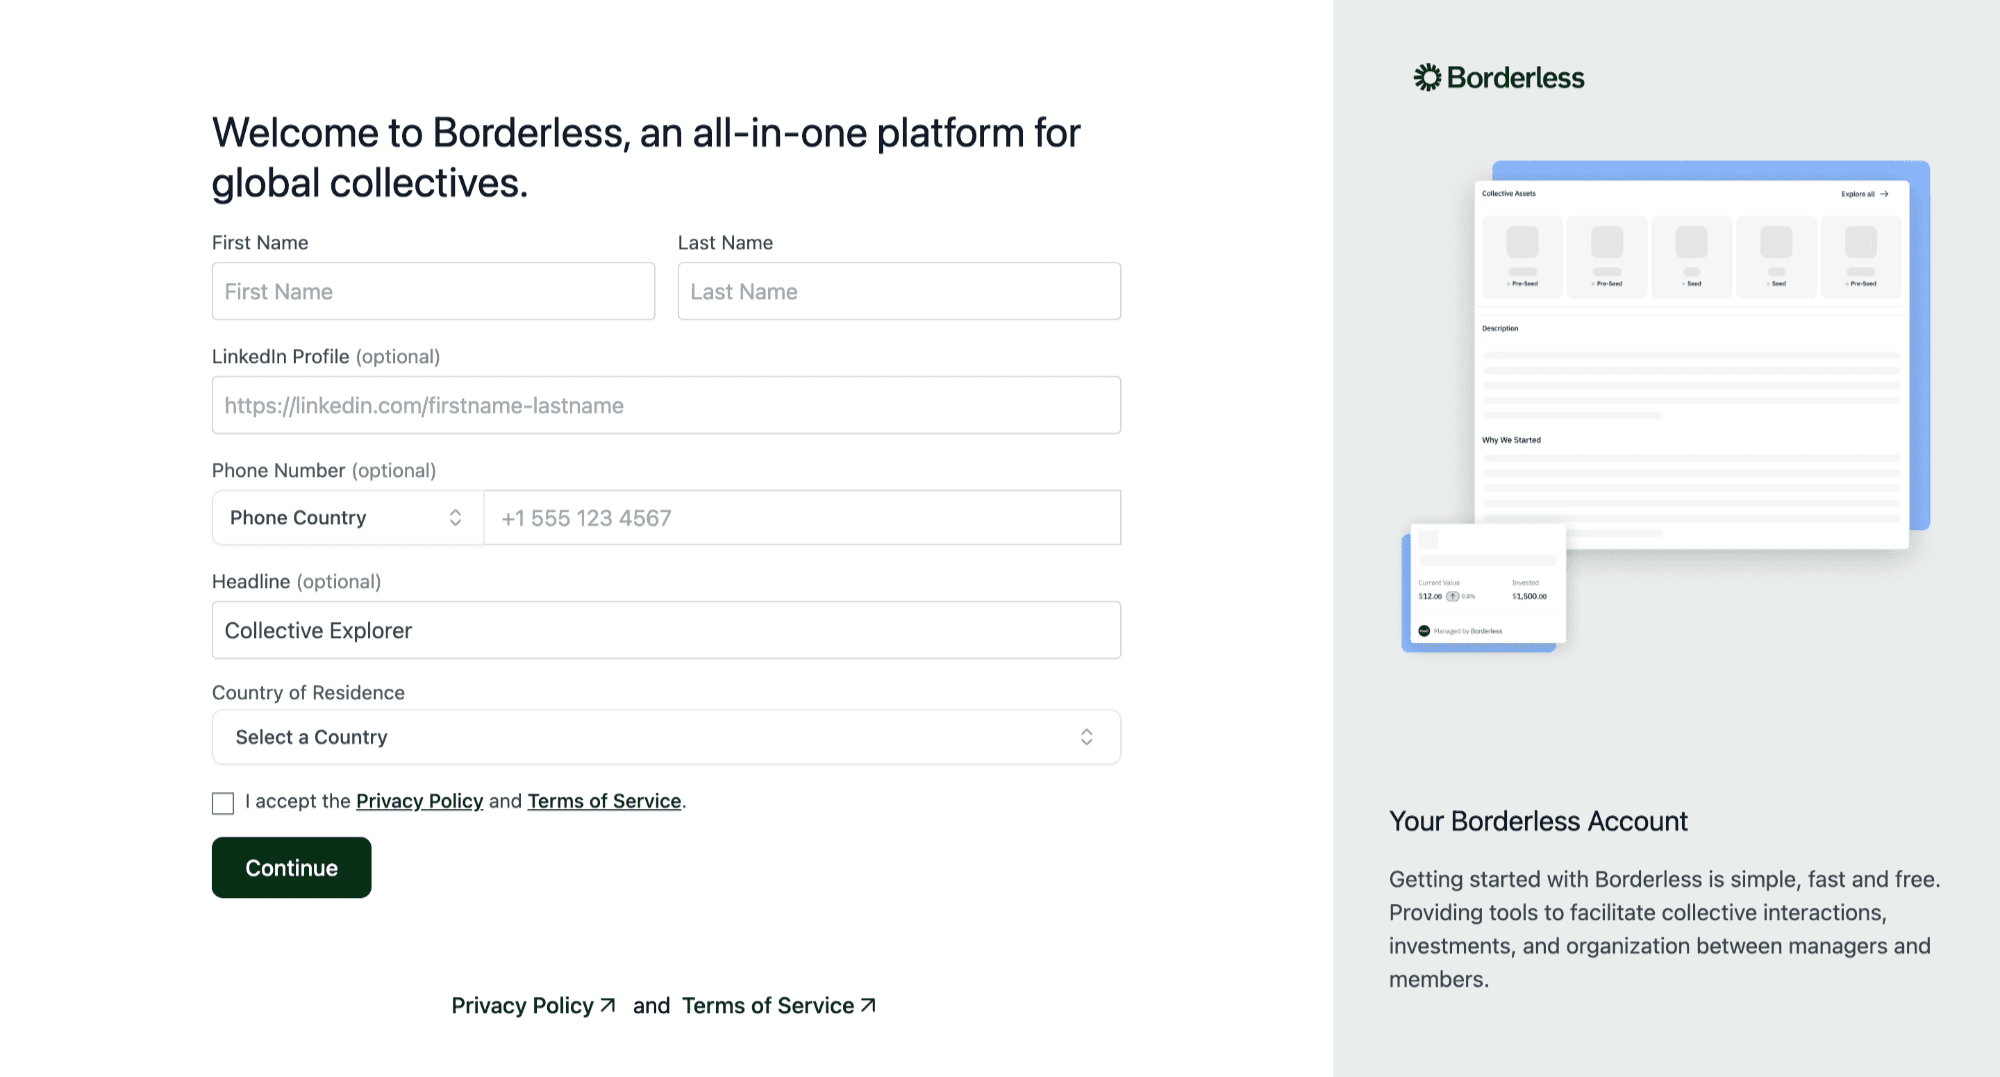Click the Privacy Policy external arrow icon
The width and height of the screenshot is (2000, 1077).
click(x=608, y=1005)
